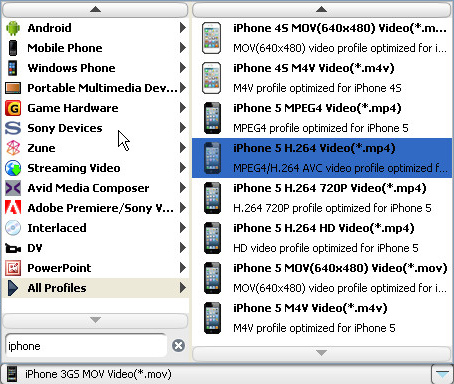Clear the iphone search text
The height and width of the screenshot is (384, 454).
click(178, 345)
